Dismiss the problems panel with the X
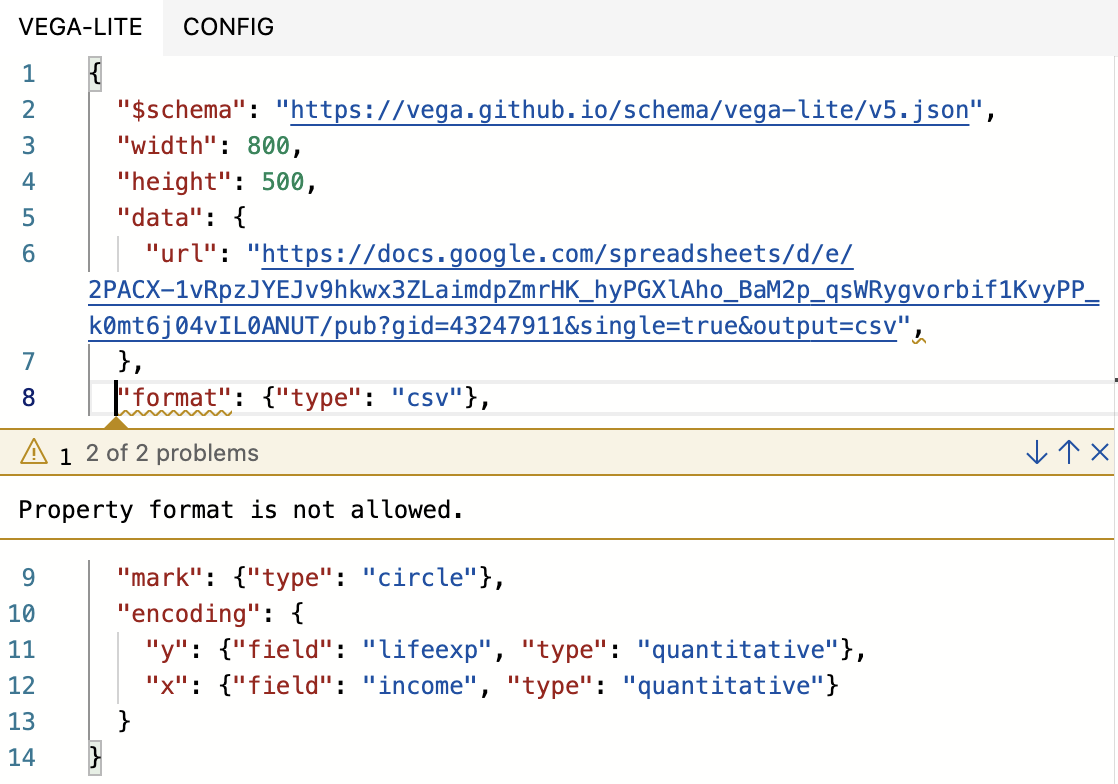Screen dimensions: 1118x784 coord(1098,452)
